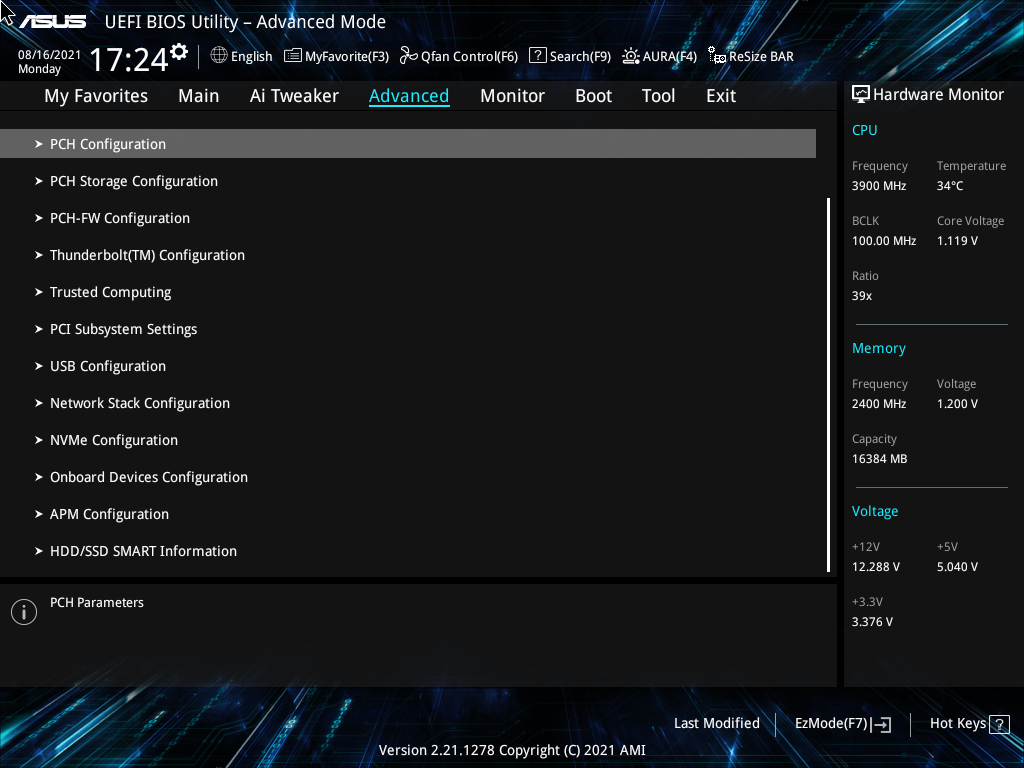This screenshot has width=1024, height=768.
Task: Click the capacity value 16384 MB
Action: point(879,459)
